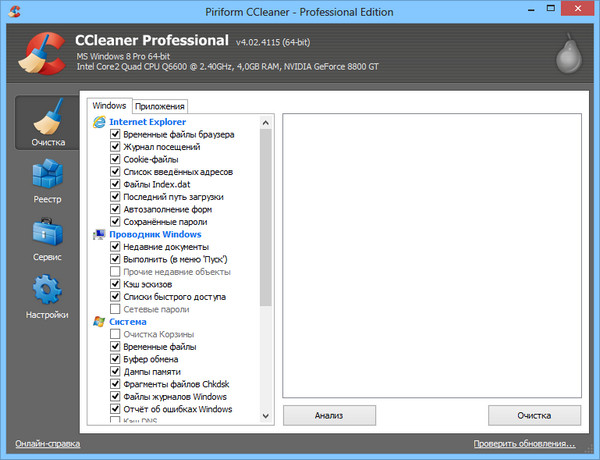Select the Проводник Windows group header

[x=154, y=234]
